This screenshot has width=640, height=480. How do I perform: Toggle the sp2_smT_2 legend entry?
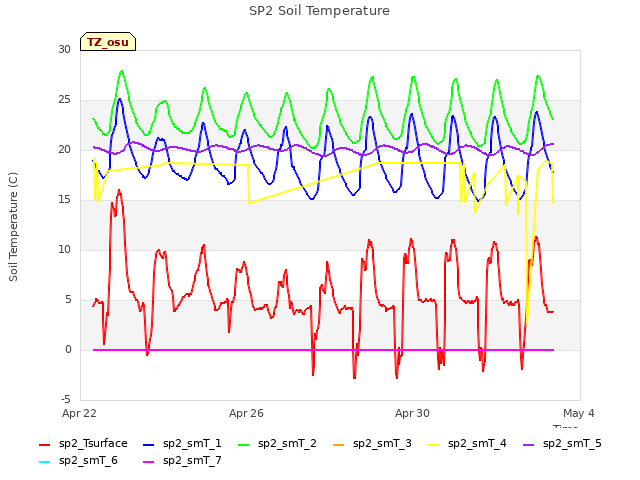click(277, 444)
